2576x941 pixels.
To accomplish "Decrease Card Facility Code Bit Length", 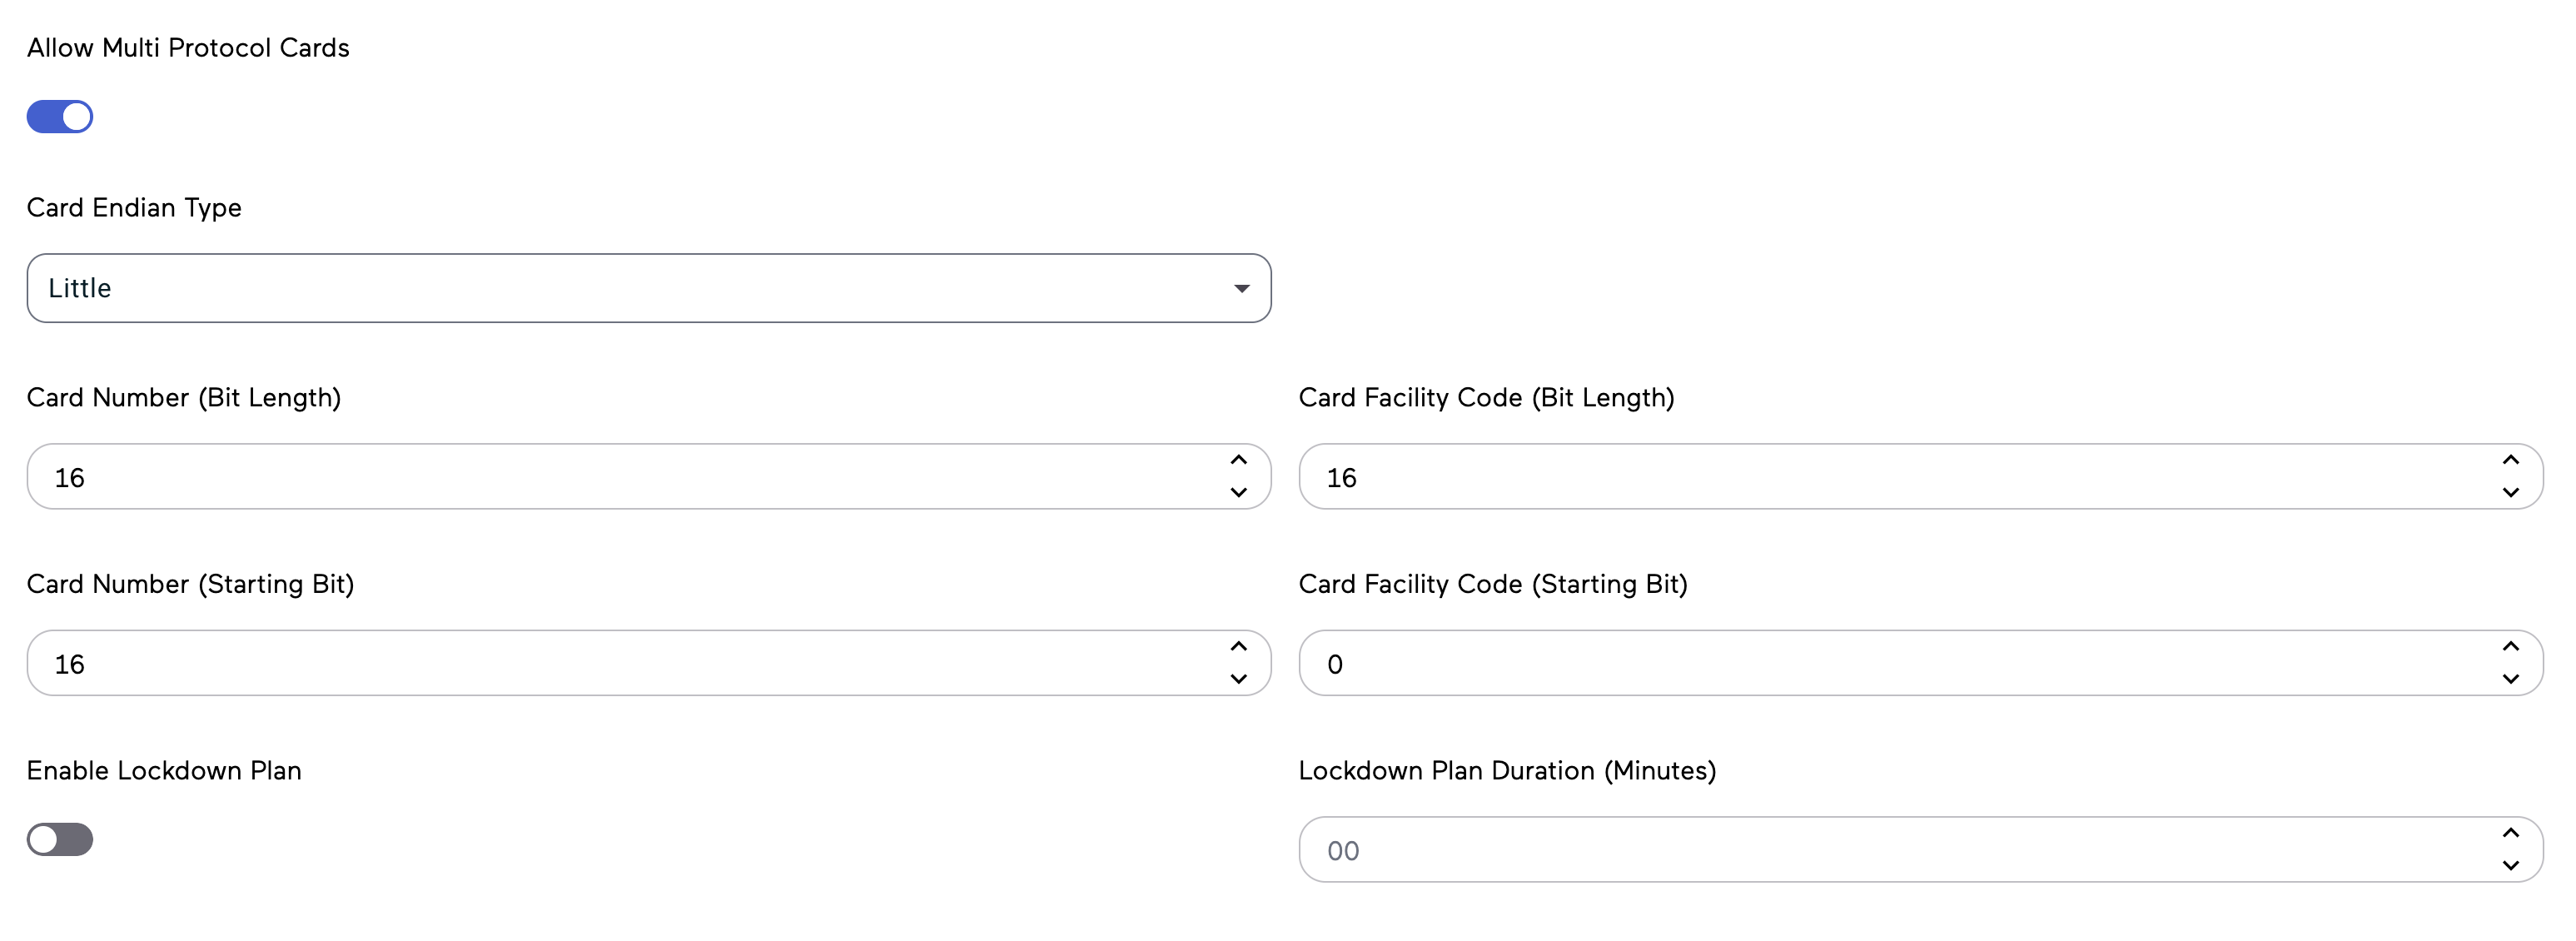I will click(2509, 492).
